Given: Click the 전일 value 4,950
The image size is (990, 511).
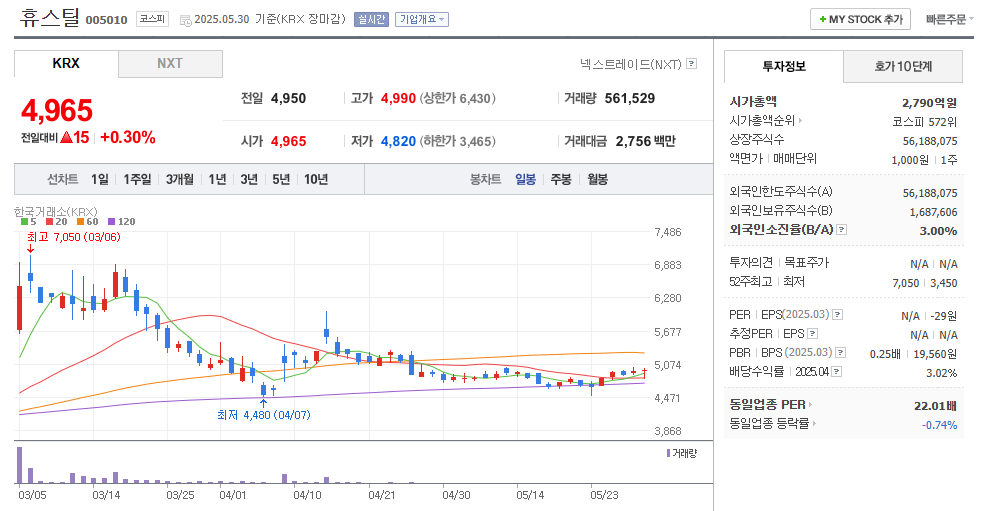Looking at the screenshot, I should (x=289, y=99).
